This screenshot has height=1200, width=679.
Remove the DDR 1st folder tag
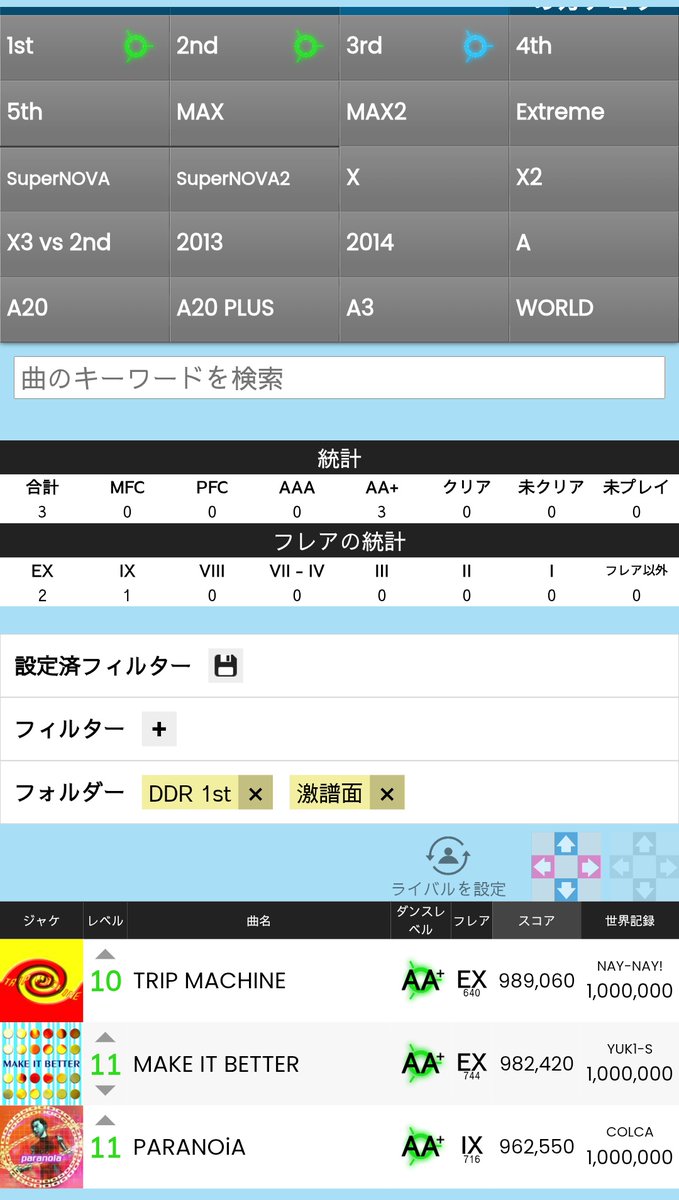[255, 793]
